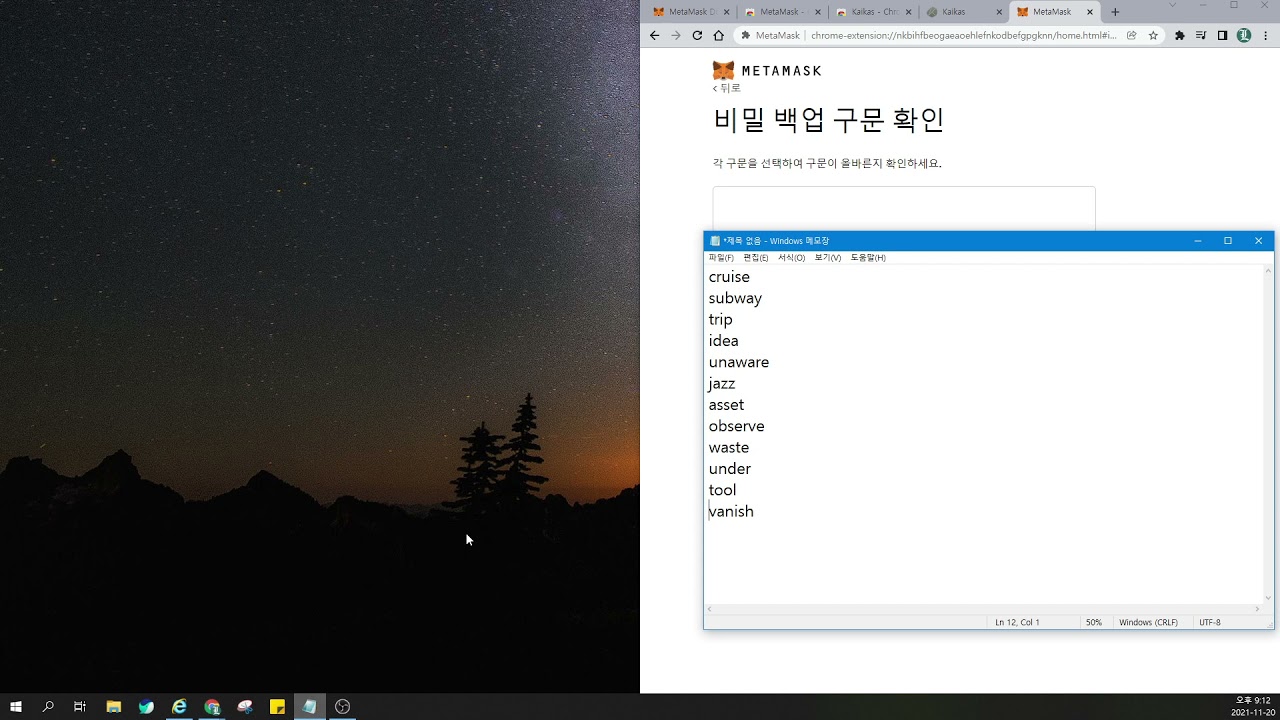Switch to the second MetaMask tab
1280x720 pixels.
(783, 12)
